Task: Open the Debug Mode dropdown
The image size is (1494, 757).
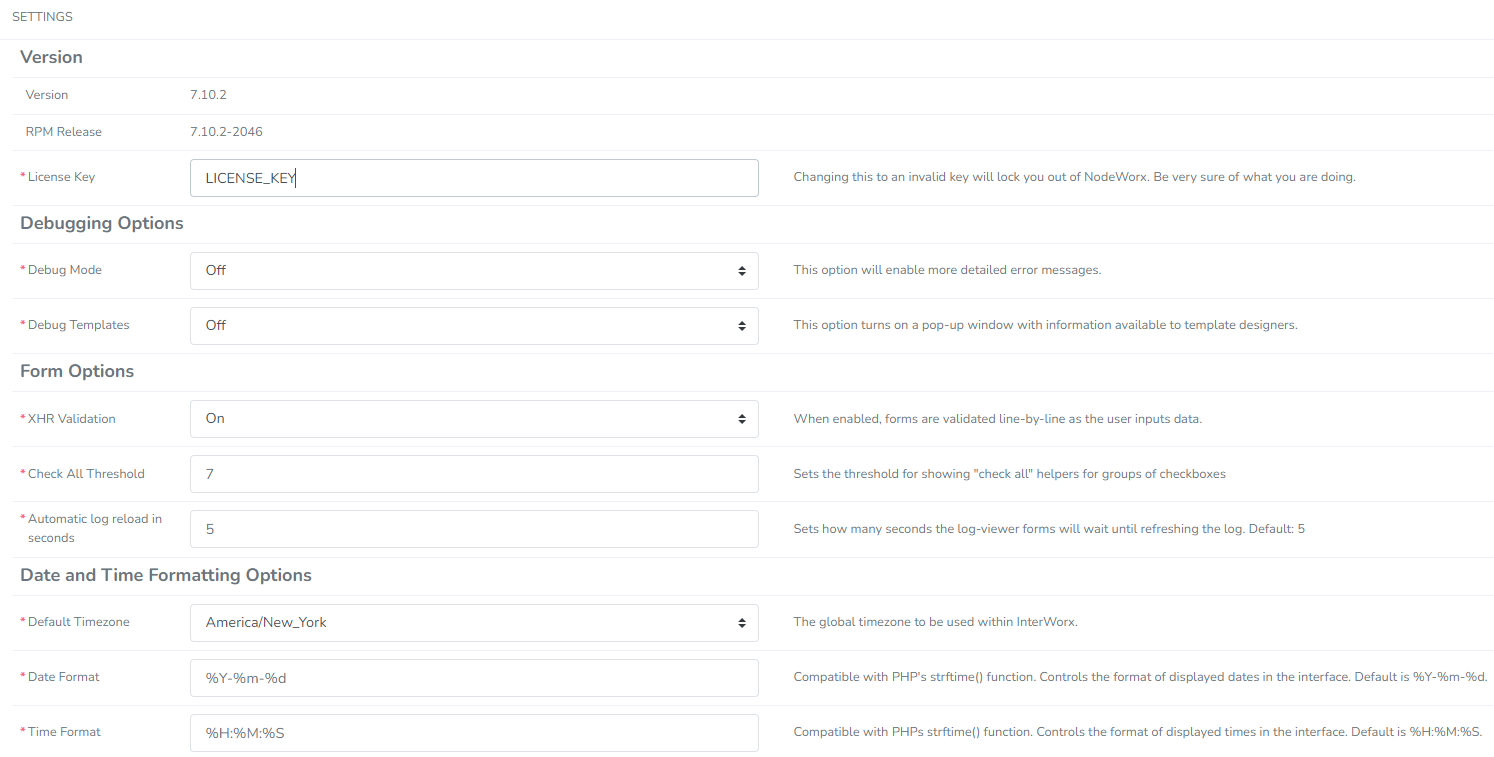Action: (474, 270)
